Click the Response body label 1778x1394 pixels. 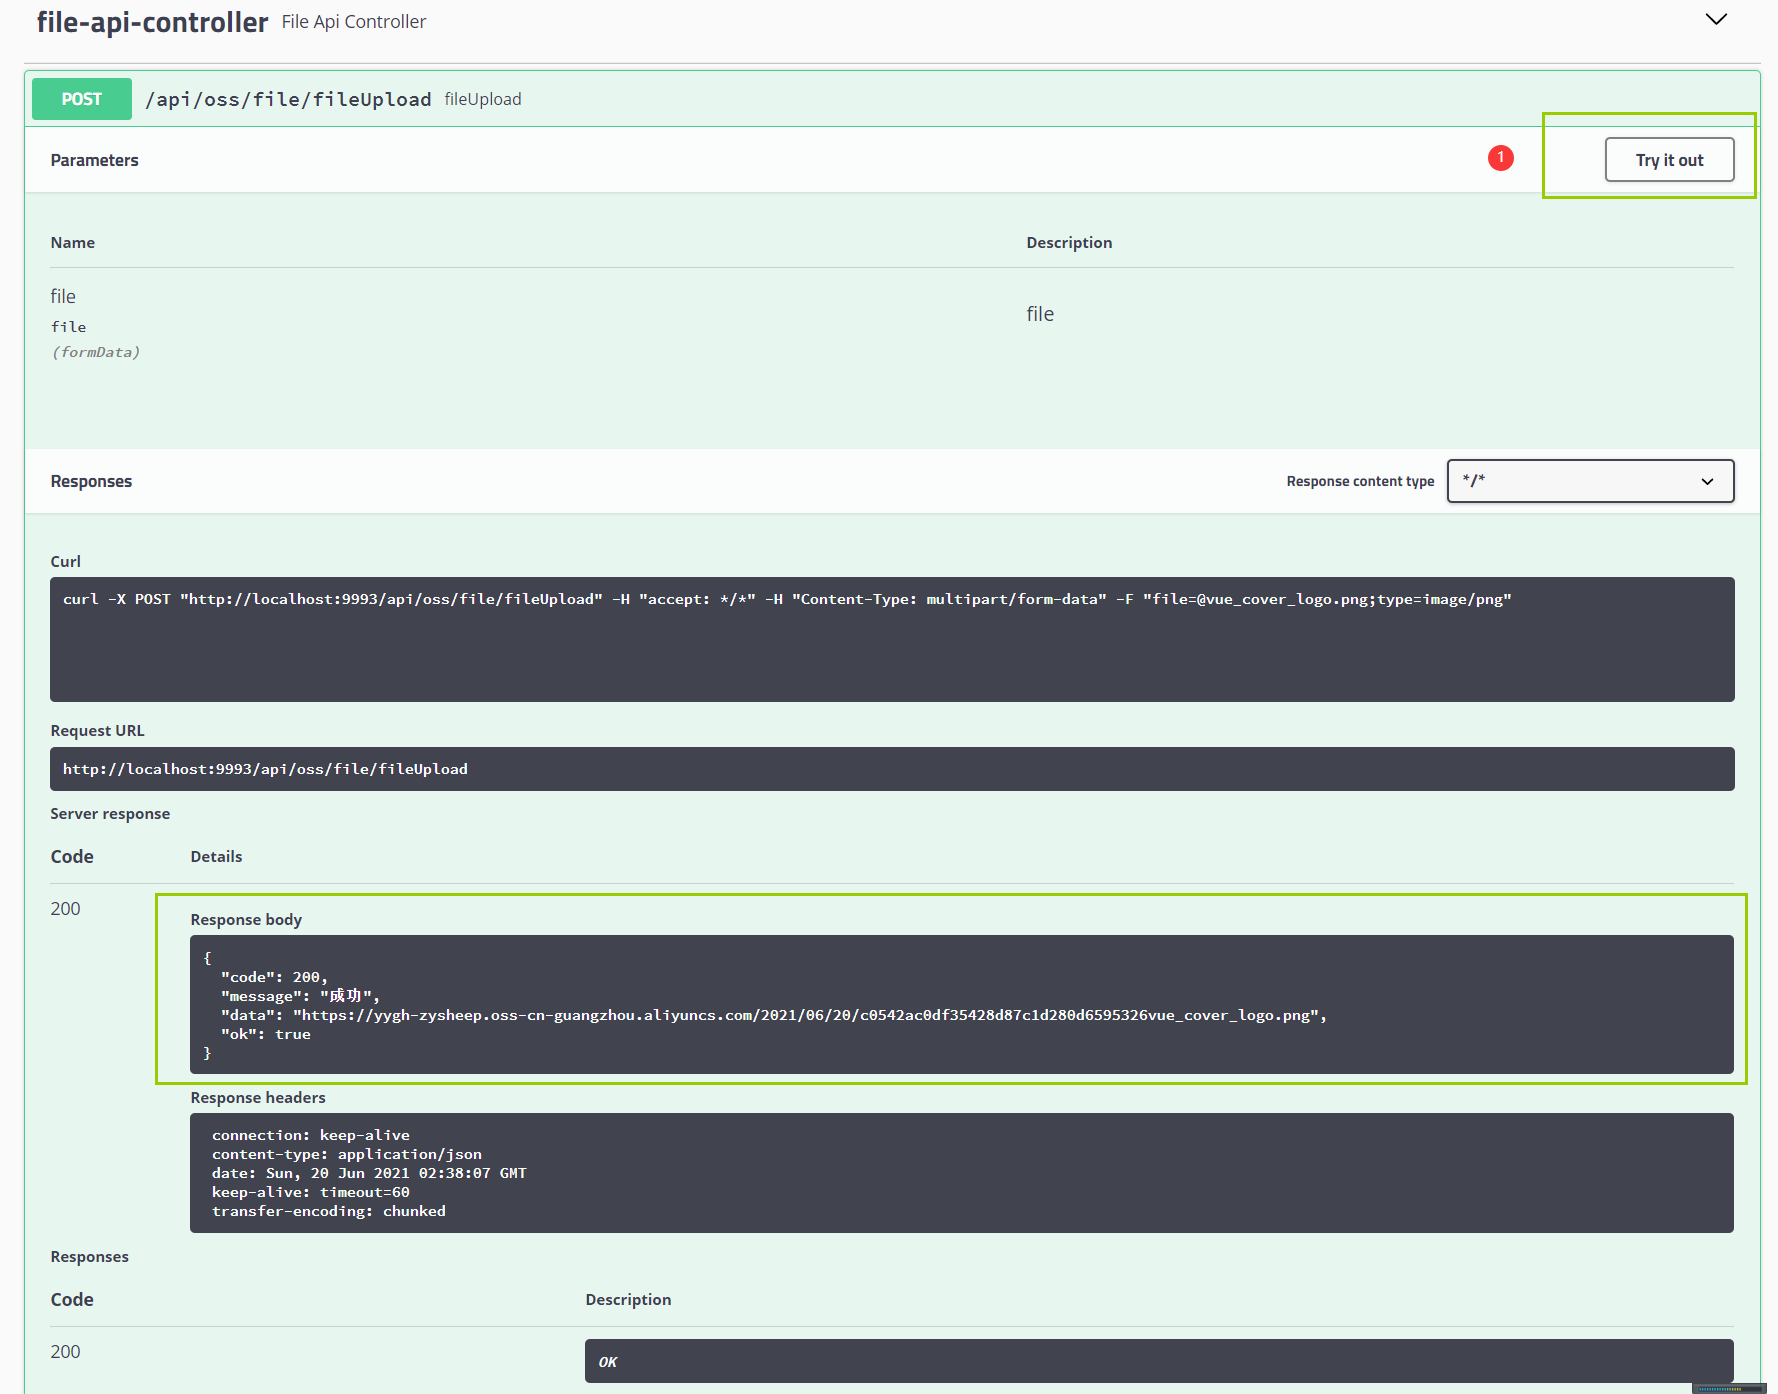click(x=246, y=920)
